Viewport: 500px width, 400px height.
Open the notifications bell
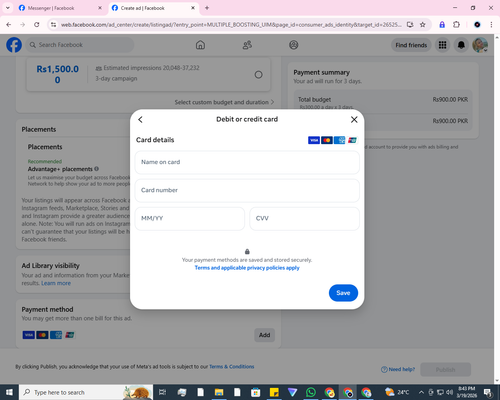point(461,45)
